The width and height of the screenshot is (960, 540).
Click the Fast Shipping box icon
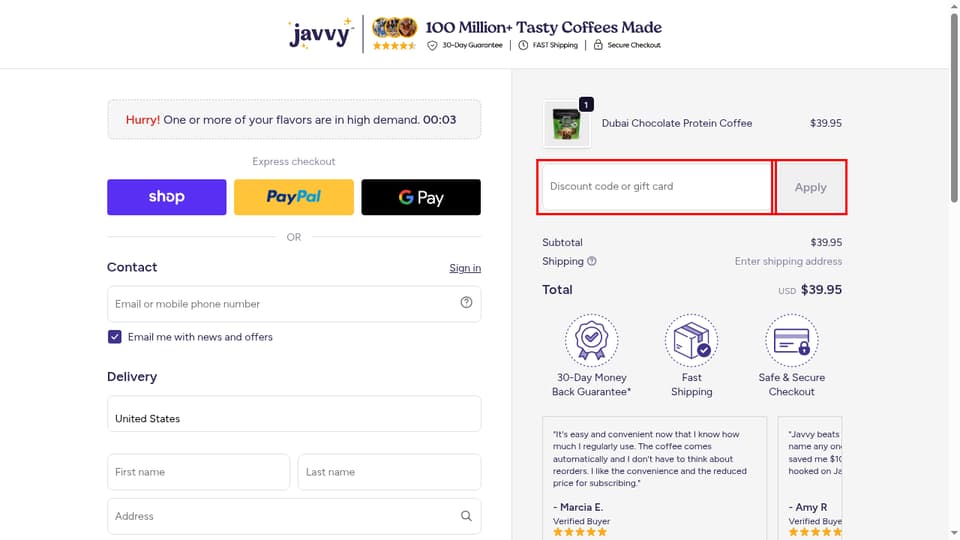tap(692, 340)
